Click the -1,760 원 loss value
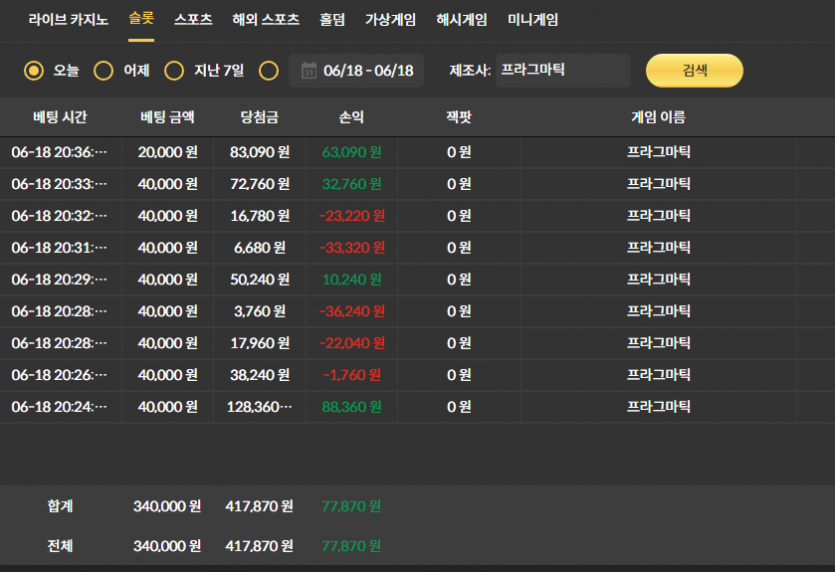Image resolution: width=835 pixels, height=572 pixels. coord(351,375)
